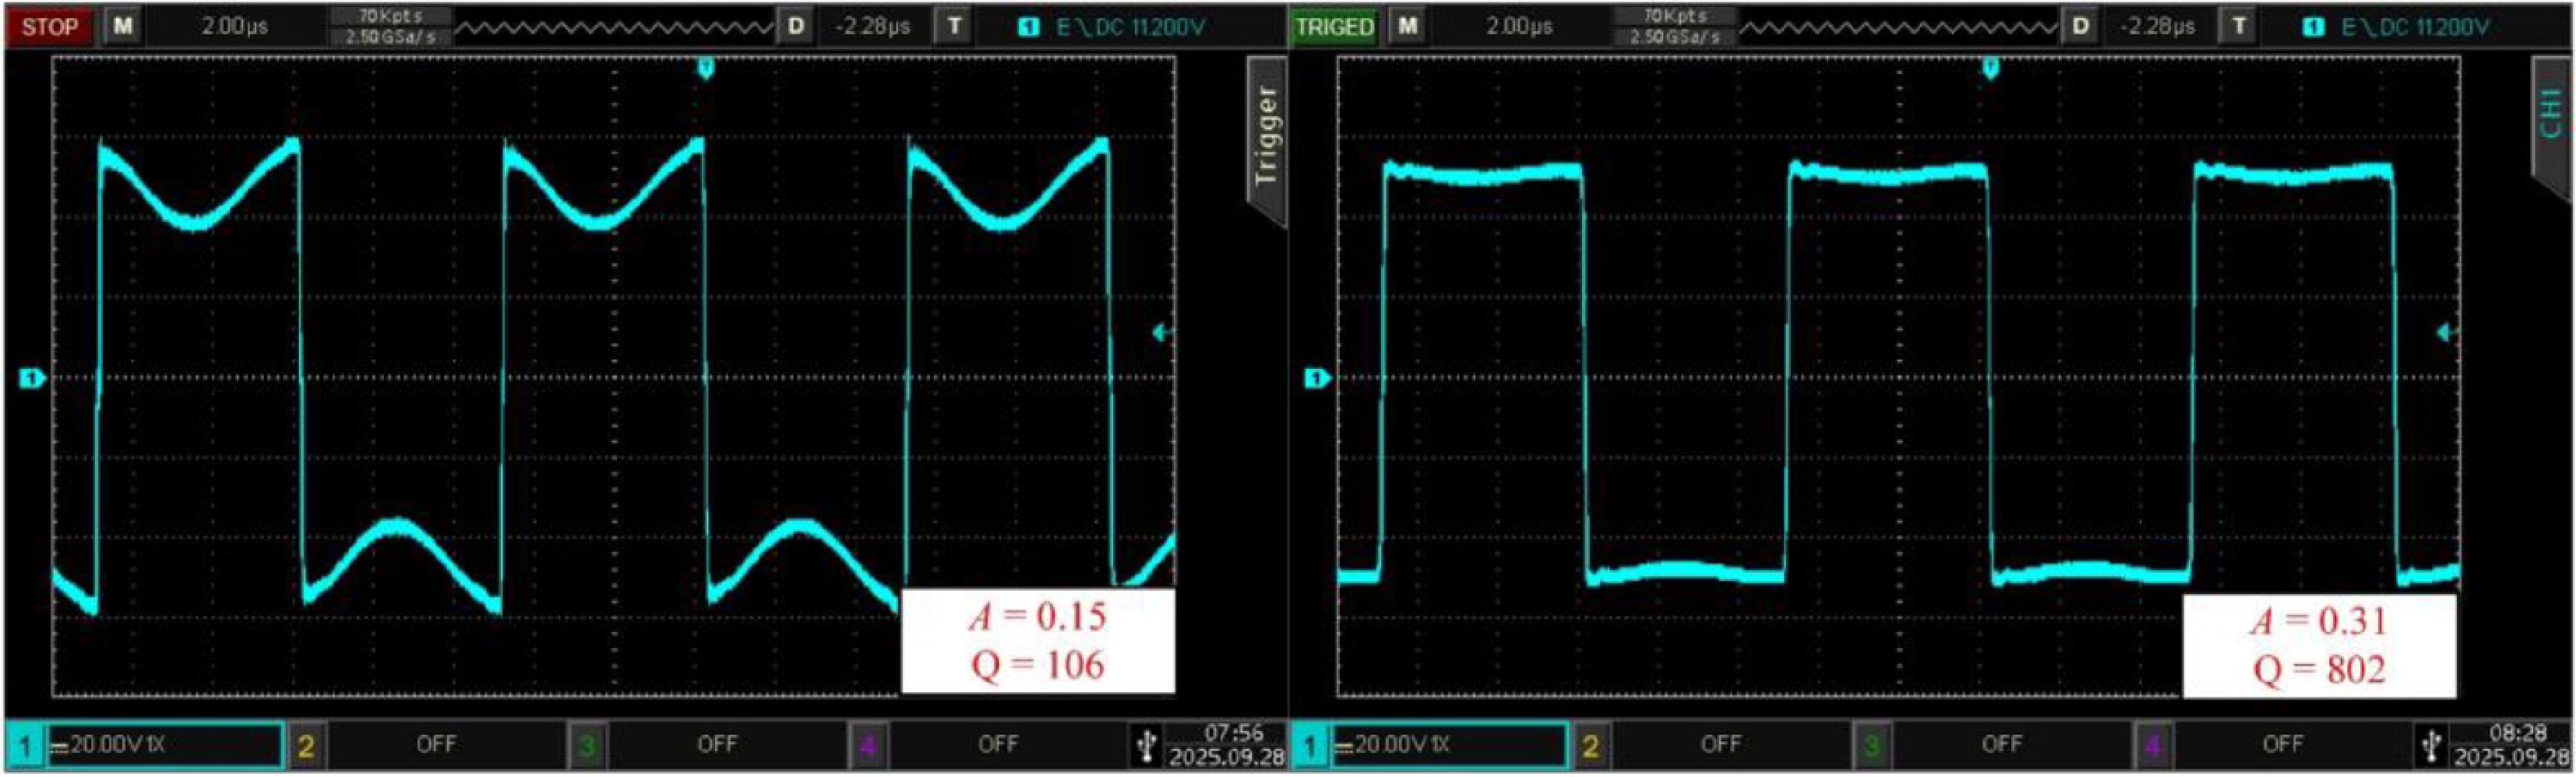This screenshot has width=2576, height=777.
Task: Click the USB icon on TRIGED screen
Action: coord(2432,745)
